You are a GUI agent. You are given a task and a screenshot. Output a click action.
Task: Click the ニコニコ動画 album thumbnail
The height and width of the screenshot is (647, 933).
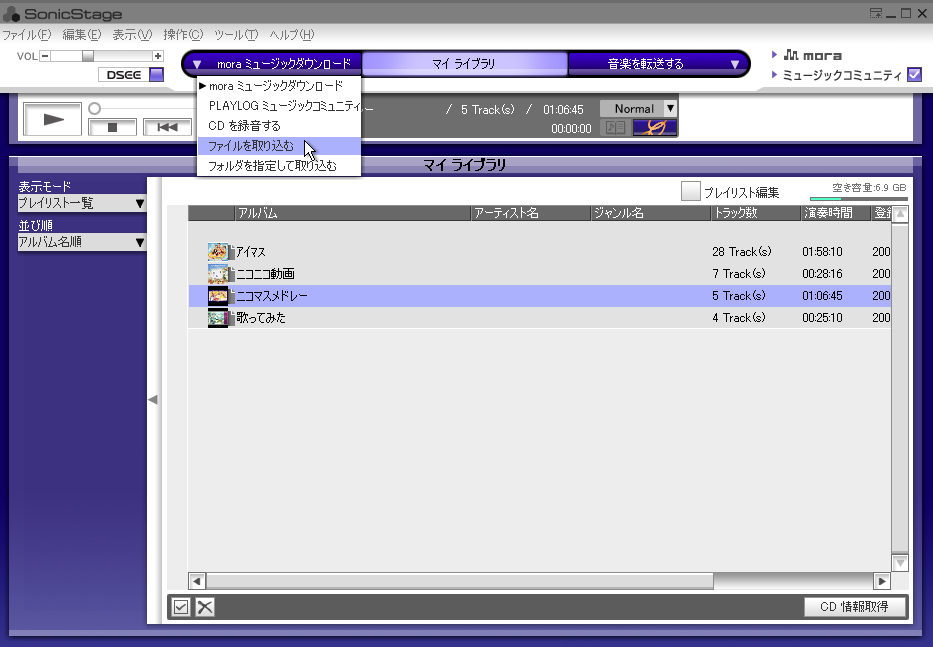click(218, 274)
